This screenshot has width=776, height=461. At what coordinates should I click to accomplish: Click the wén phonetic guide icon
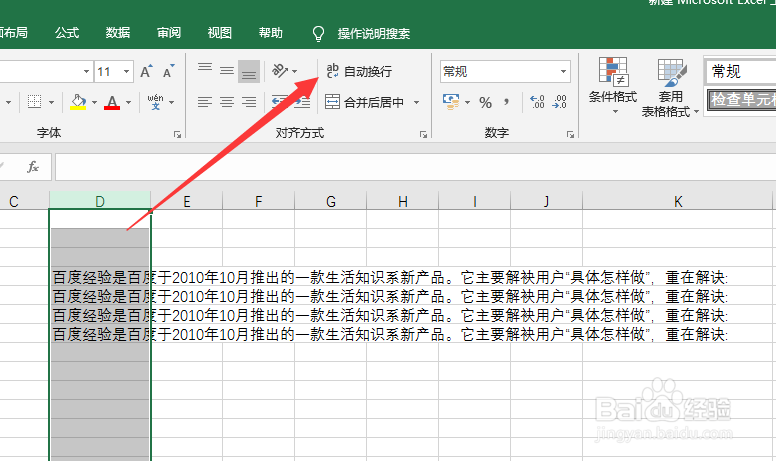155,102
